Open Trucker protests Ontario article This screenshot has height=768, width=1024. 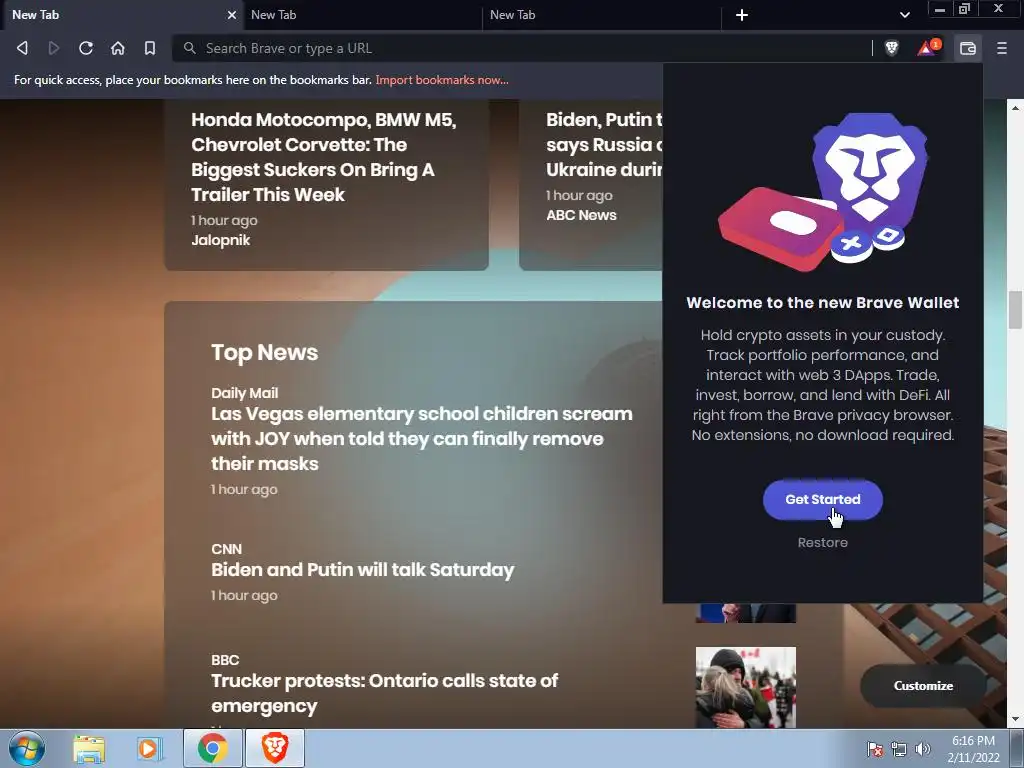pyautogui.click(x=384, y=694)
